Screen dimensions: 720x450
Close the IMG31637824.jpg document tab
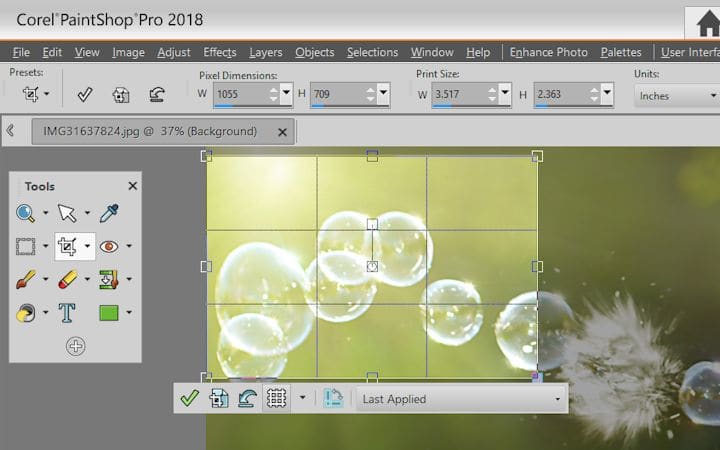tap(282, 132)
